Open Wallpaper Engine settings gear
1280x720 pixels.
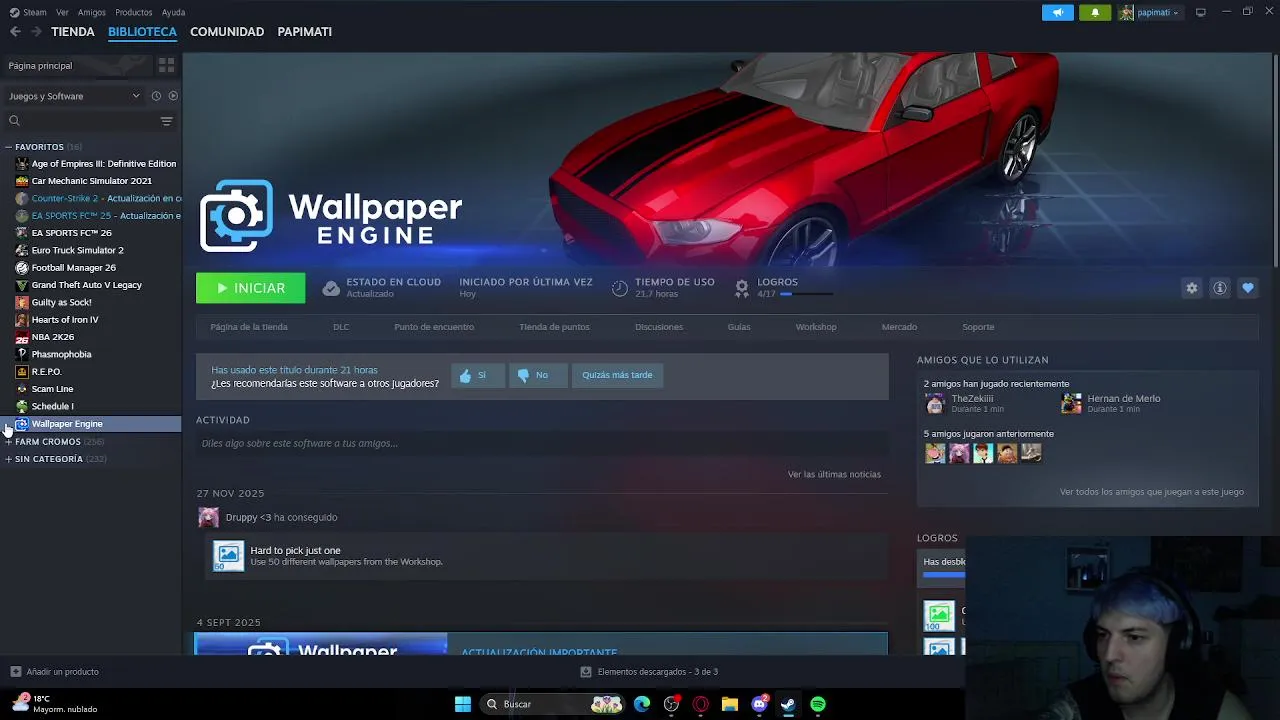coord(1192,288)
